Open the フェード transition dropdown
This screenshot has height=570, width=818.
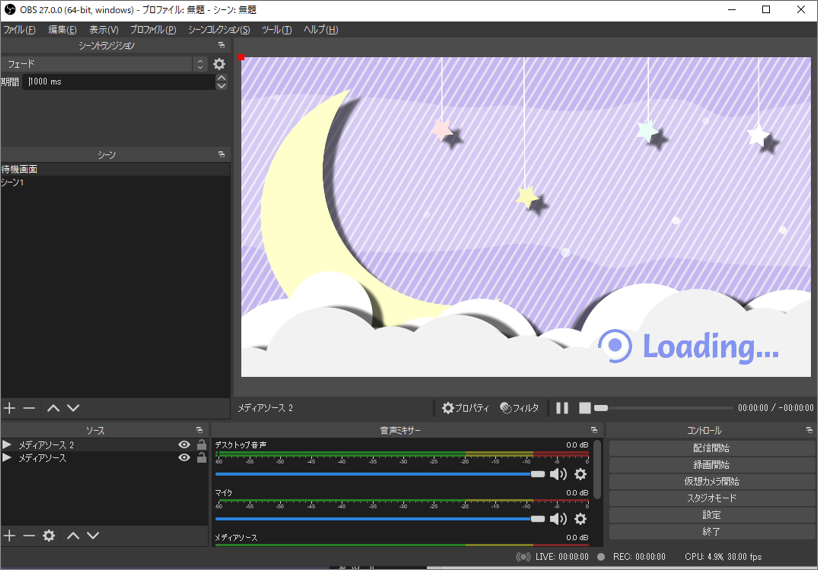click(x=102, y=64)
